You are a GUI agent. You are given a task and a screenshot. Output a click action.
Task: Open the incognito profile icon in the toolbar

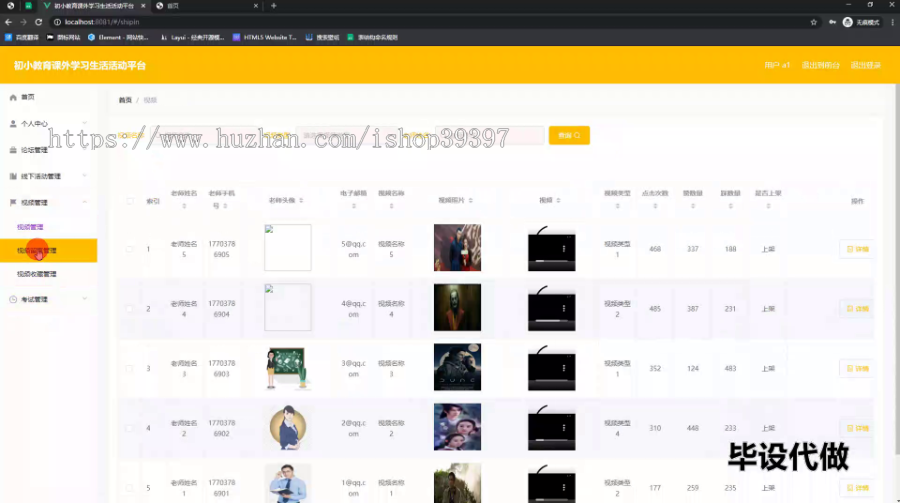pos(847,22)
